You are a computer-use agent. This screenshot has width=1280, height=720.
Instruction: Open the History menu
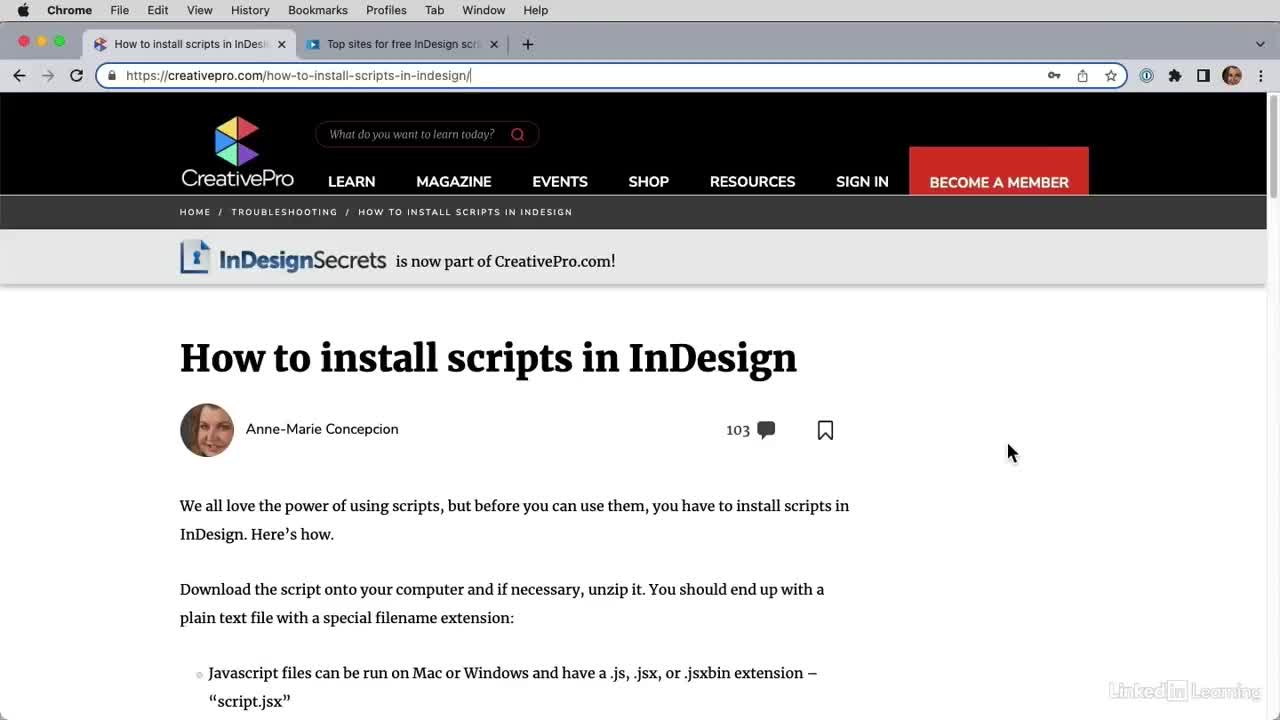tap(250, 10)
